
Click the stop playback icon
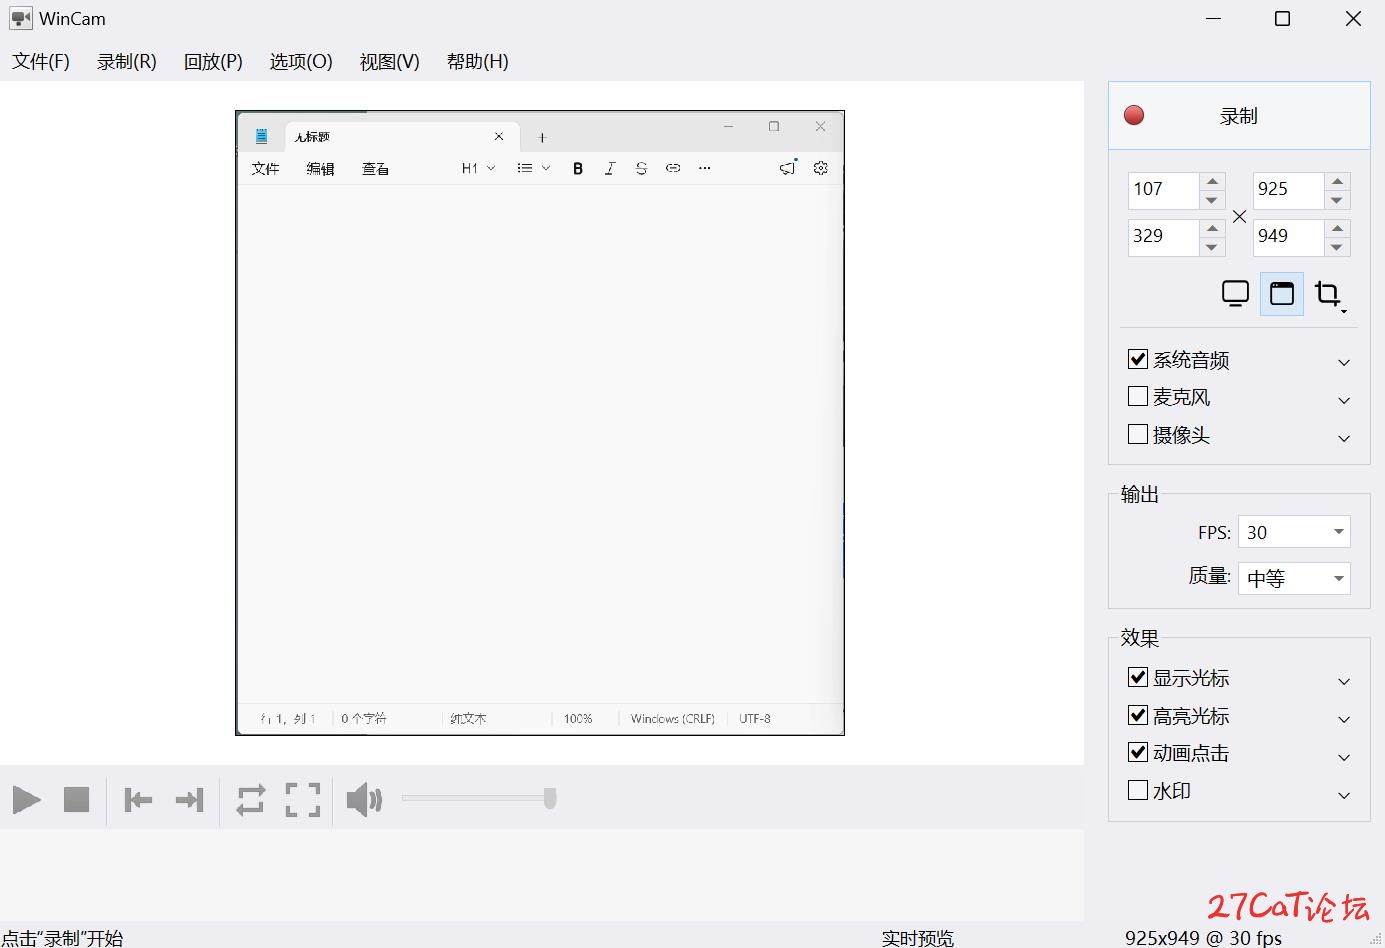[x=77, y=800]
